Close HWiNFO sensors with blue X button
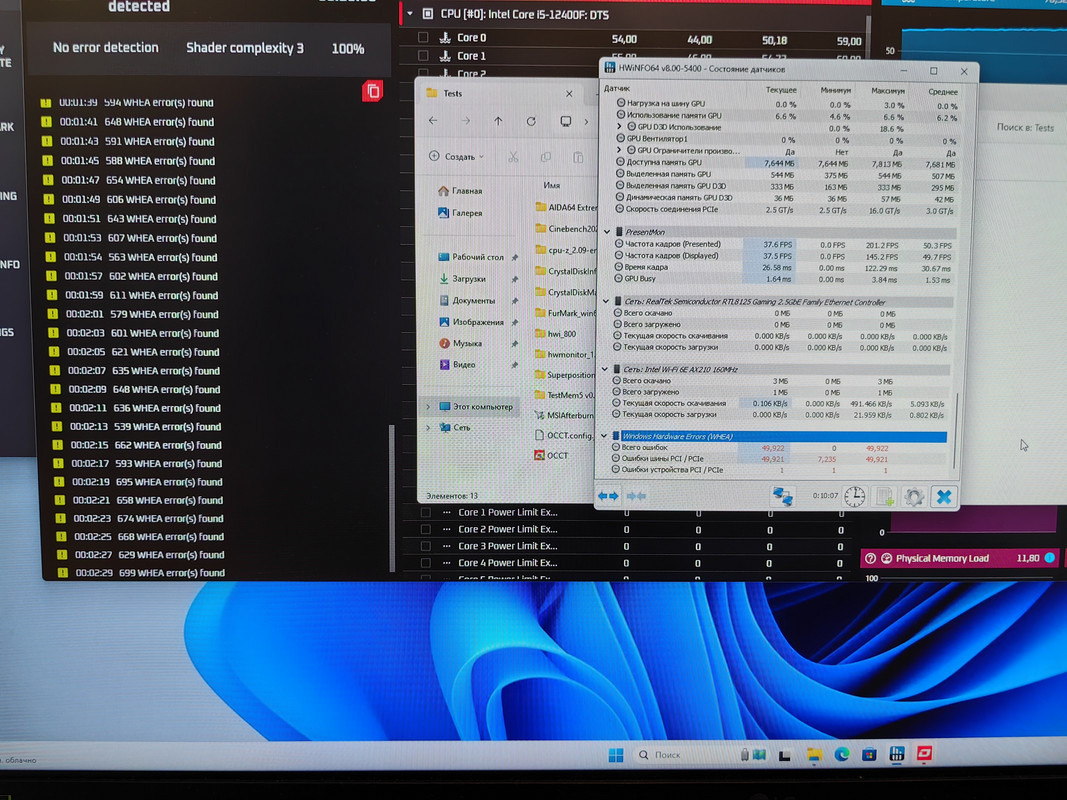The height and width of the screenshot is (800, 1067). click(944, 497)
